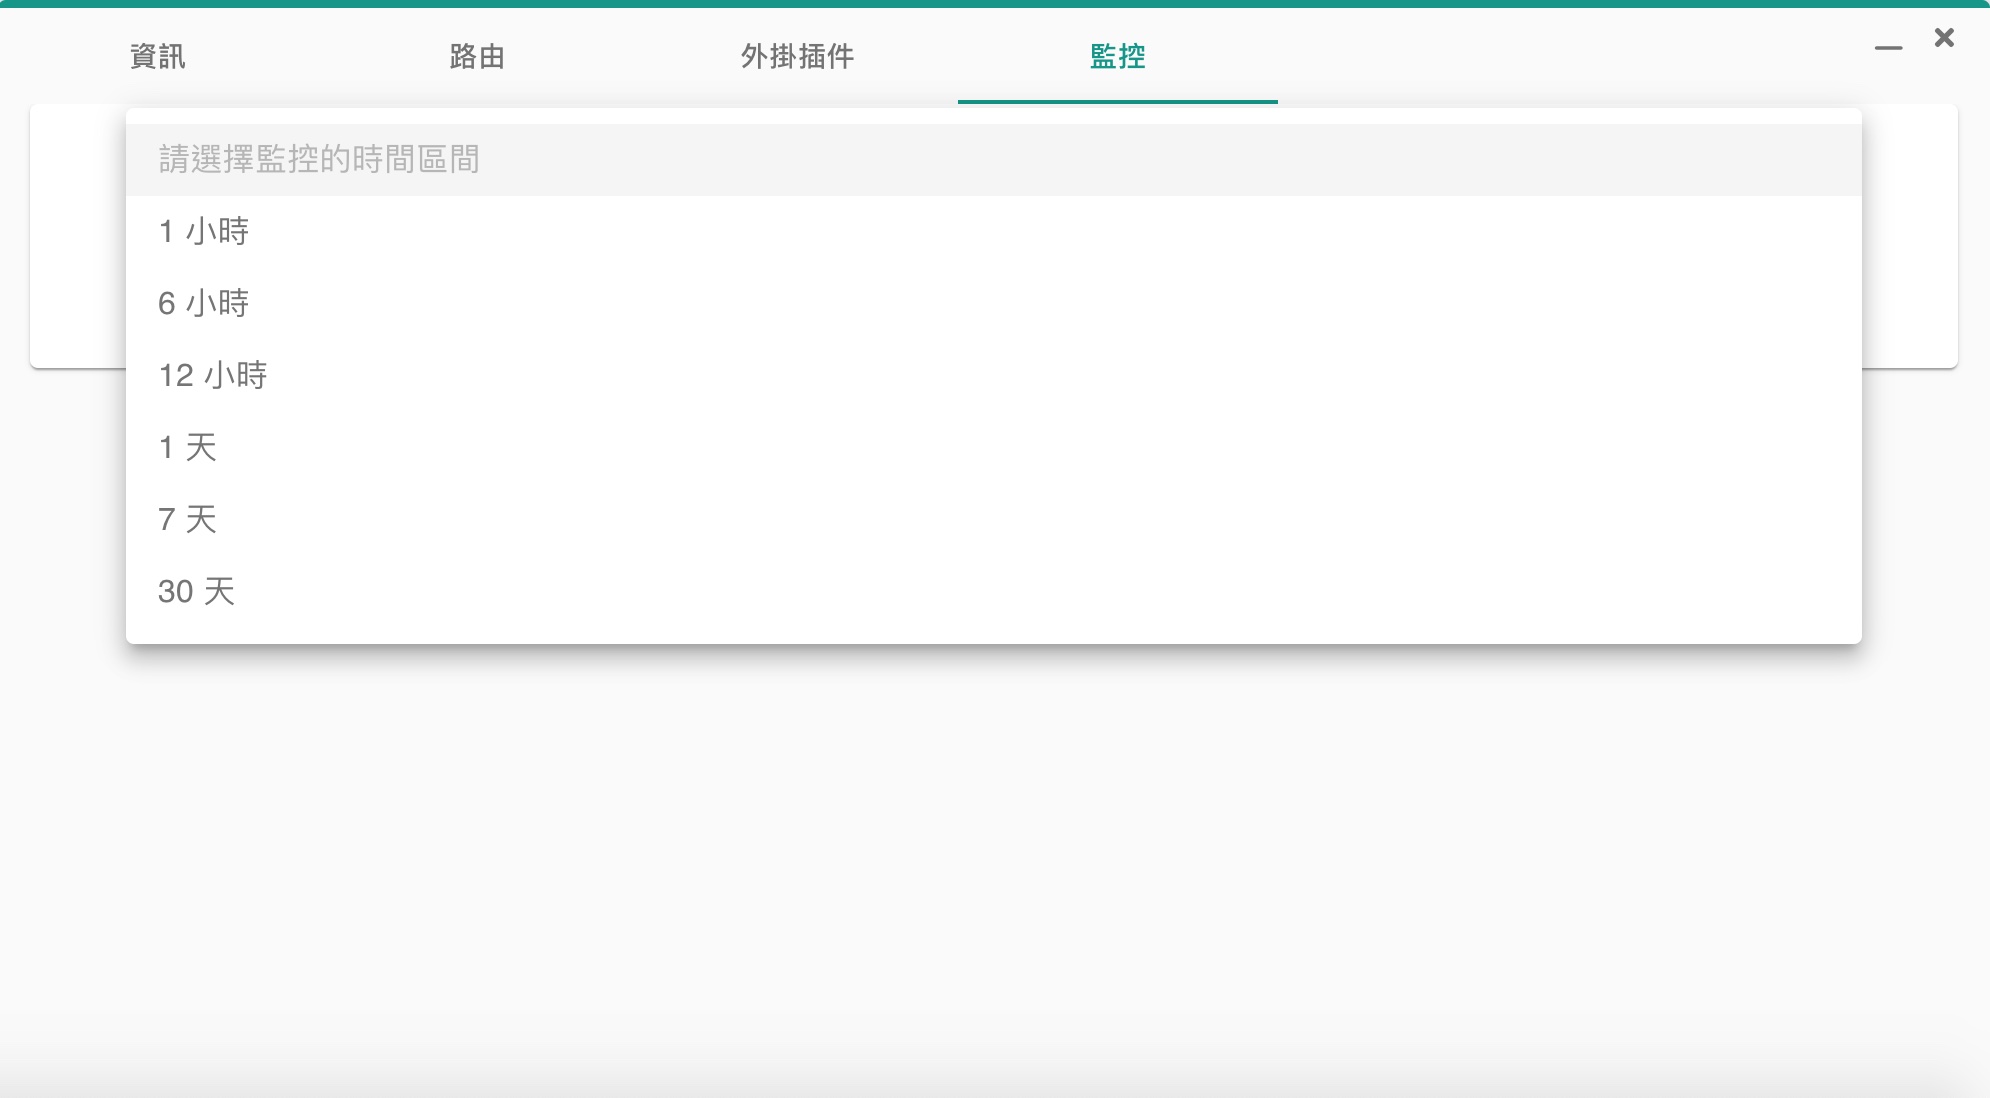Pick 30 天 from the dropdown
1990x1098 pixels.
993,592
